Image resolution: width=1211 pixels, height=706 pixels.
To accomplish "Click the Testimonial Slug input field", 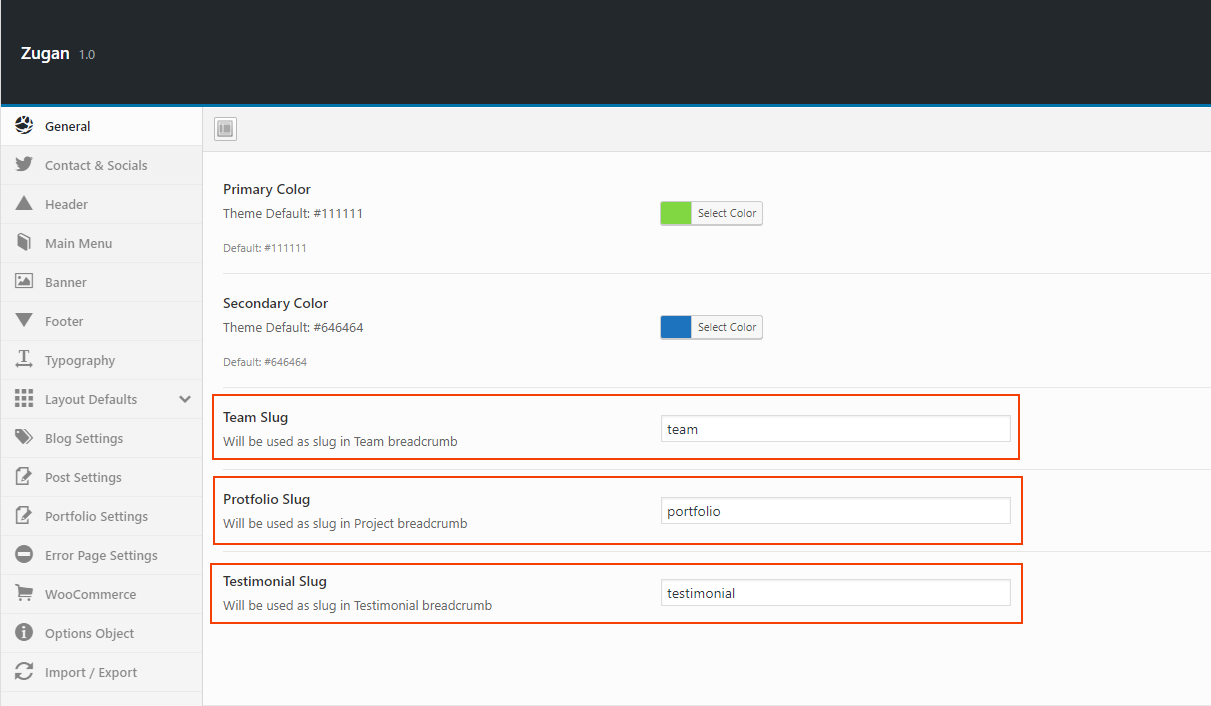I will point(835,593).
